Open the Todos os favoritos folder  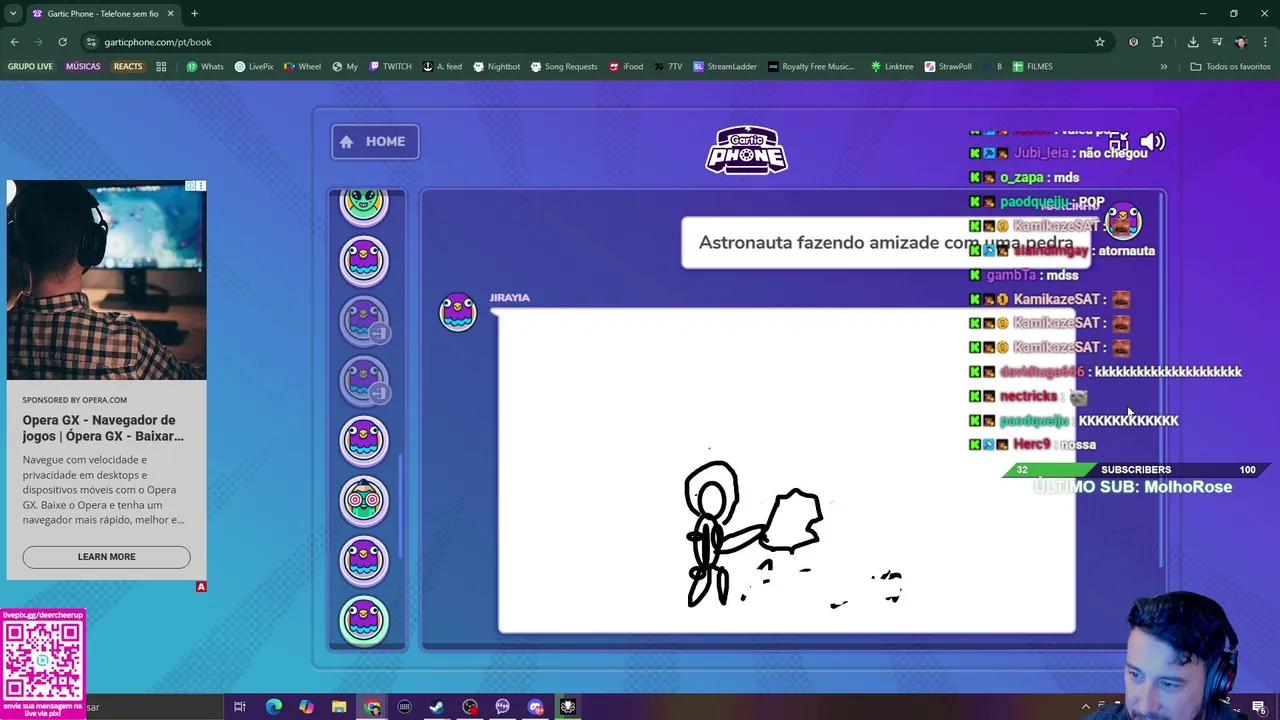(1230, 67)
